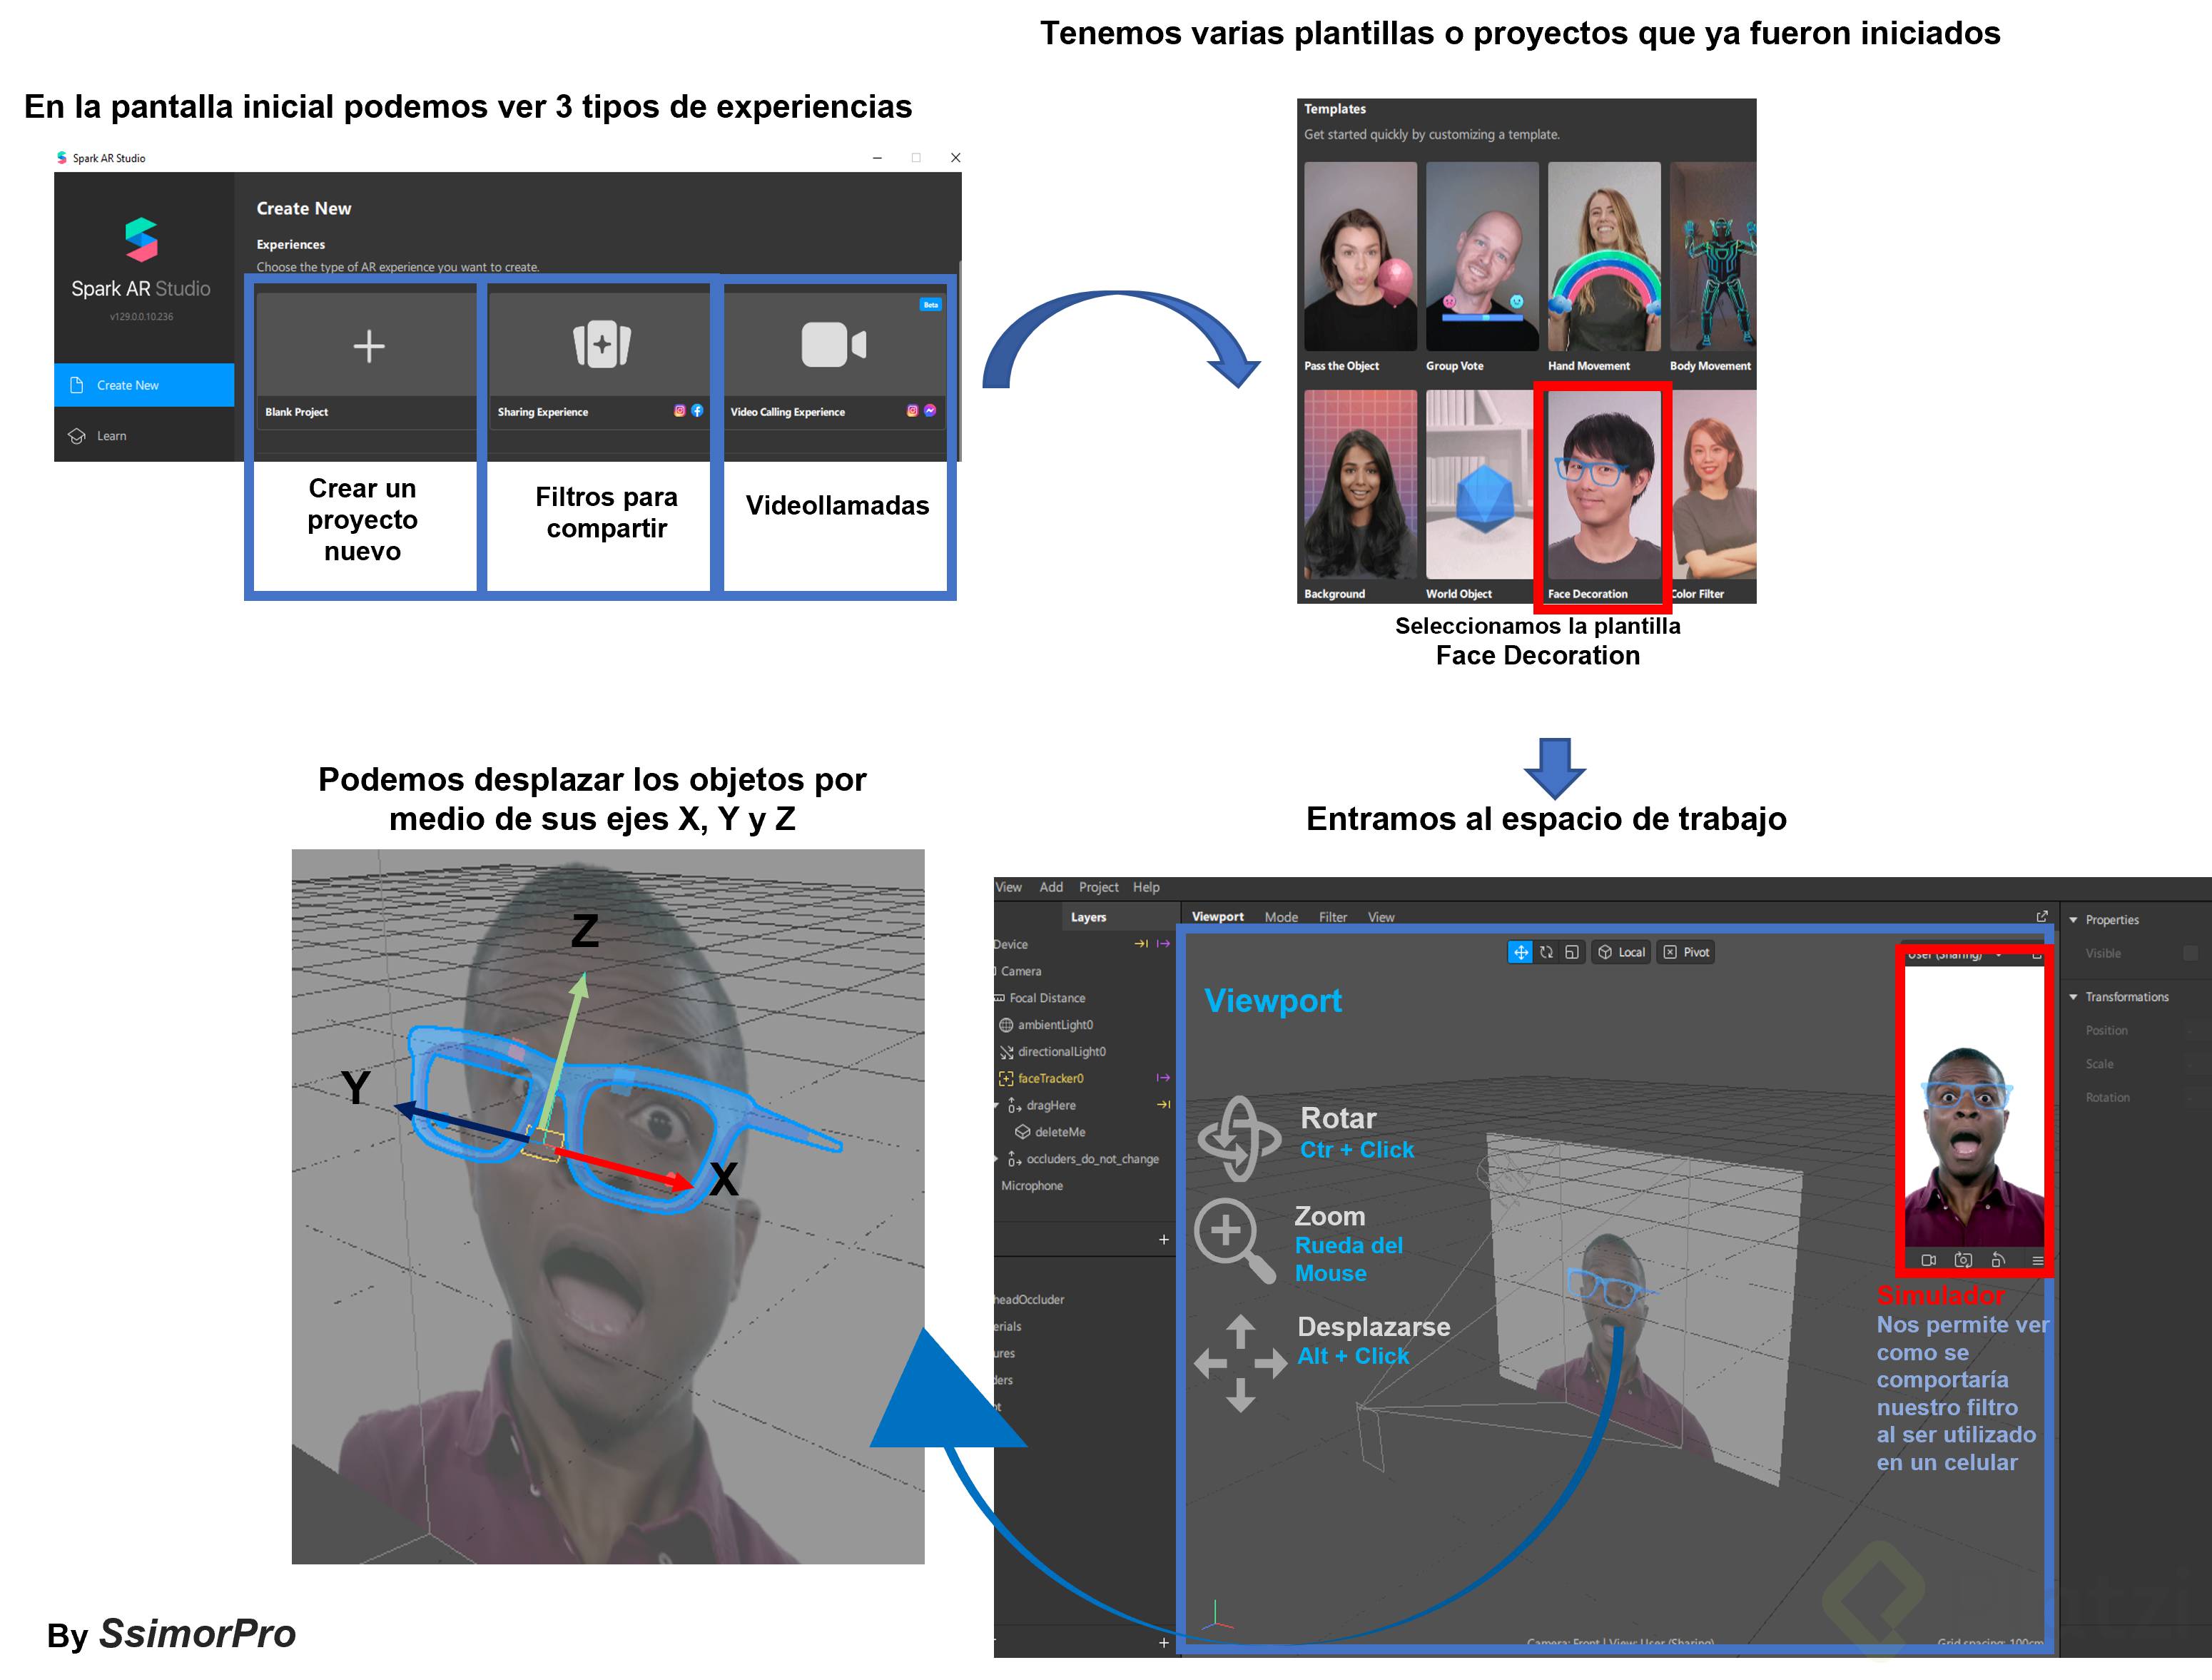Open the Add menu
This screenshot has width=2212, height=1680.
(x=1051, y=887)
